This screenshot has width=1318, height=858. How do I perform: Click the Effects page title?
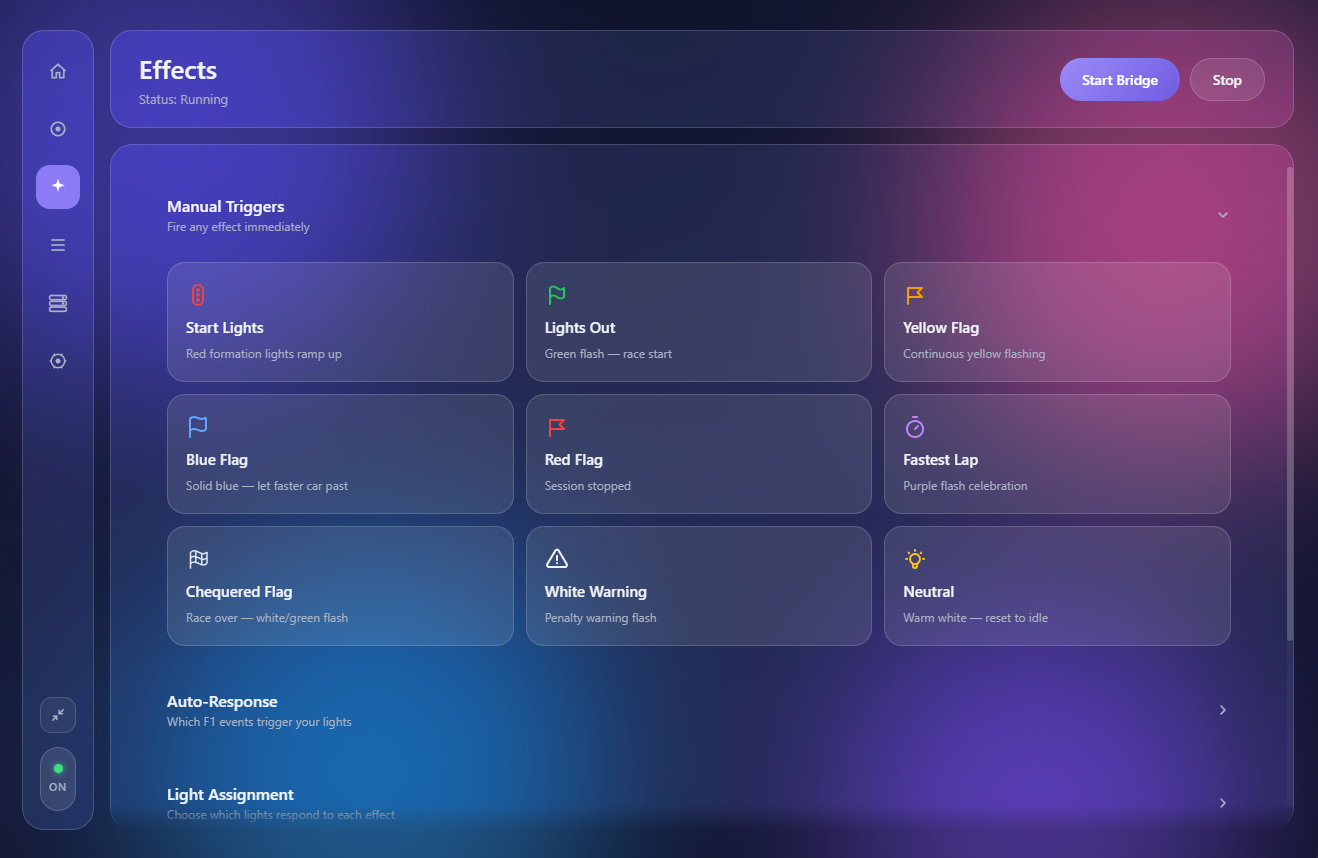178,71
